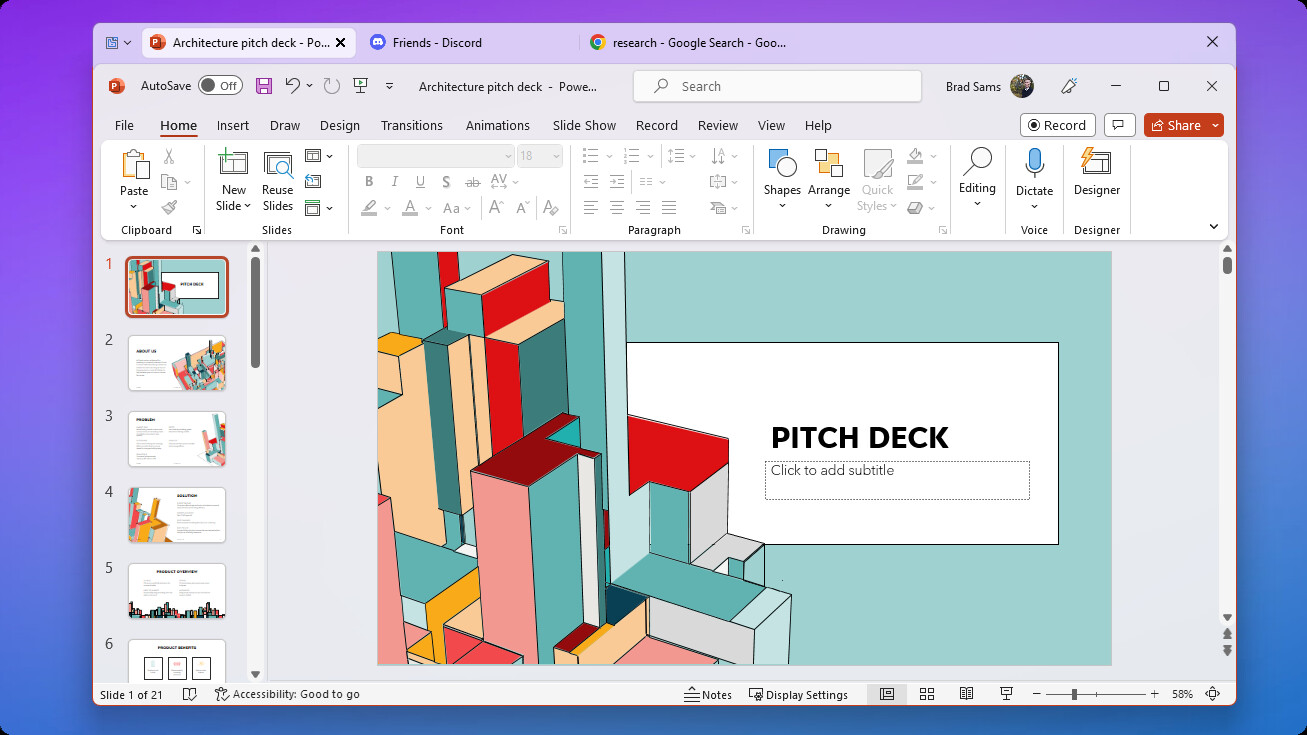Viewport: 1307px width, 735px height.
Task: Toggle underline formatting
Action: coord(419,181)
